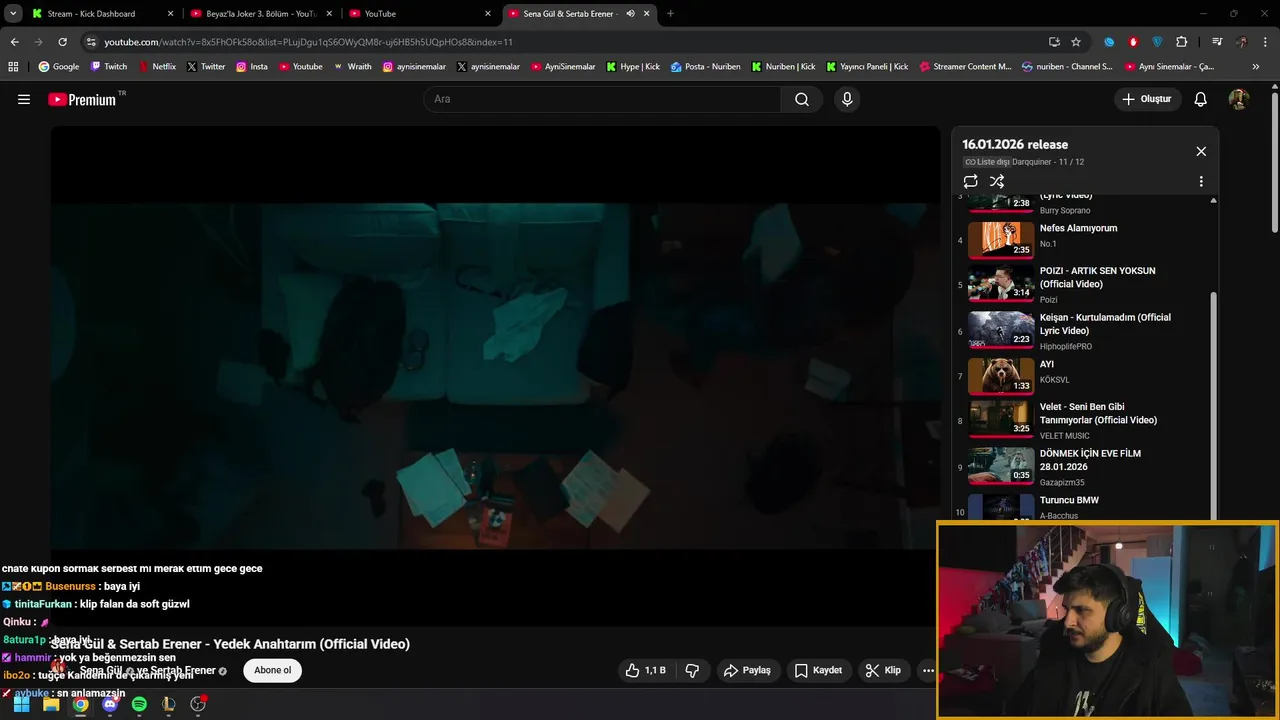Like the video with thumbs up
1280x720 pixels.
pyautogui.click(x=645, y=670)
